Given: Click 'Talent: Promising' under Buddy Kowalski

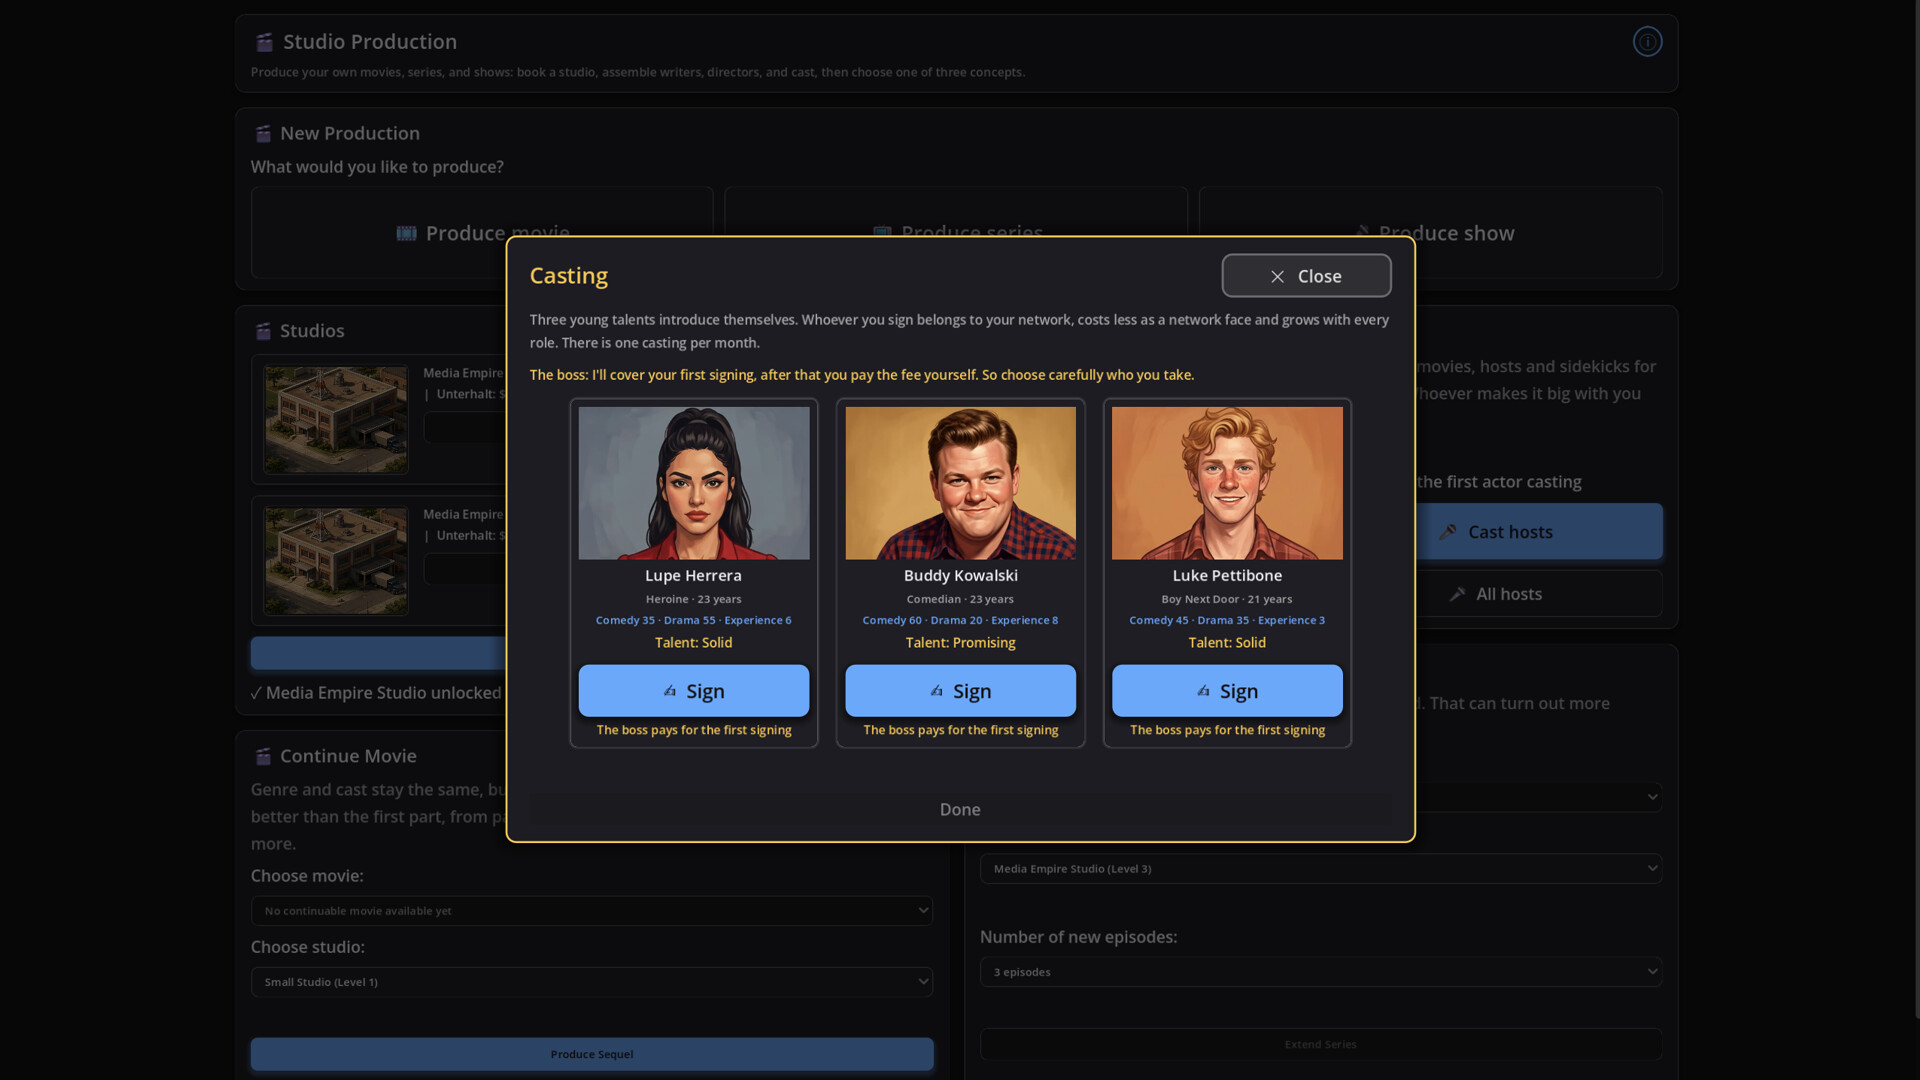Looking at the screenshot, I should point(960,643).
